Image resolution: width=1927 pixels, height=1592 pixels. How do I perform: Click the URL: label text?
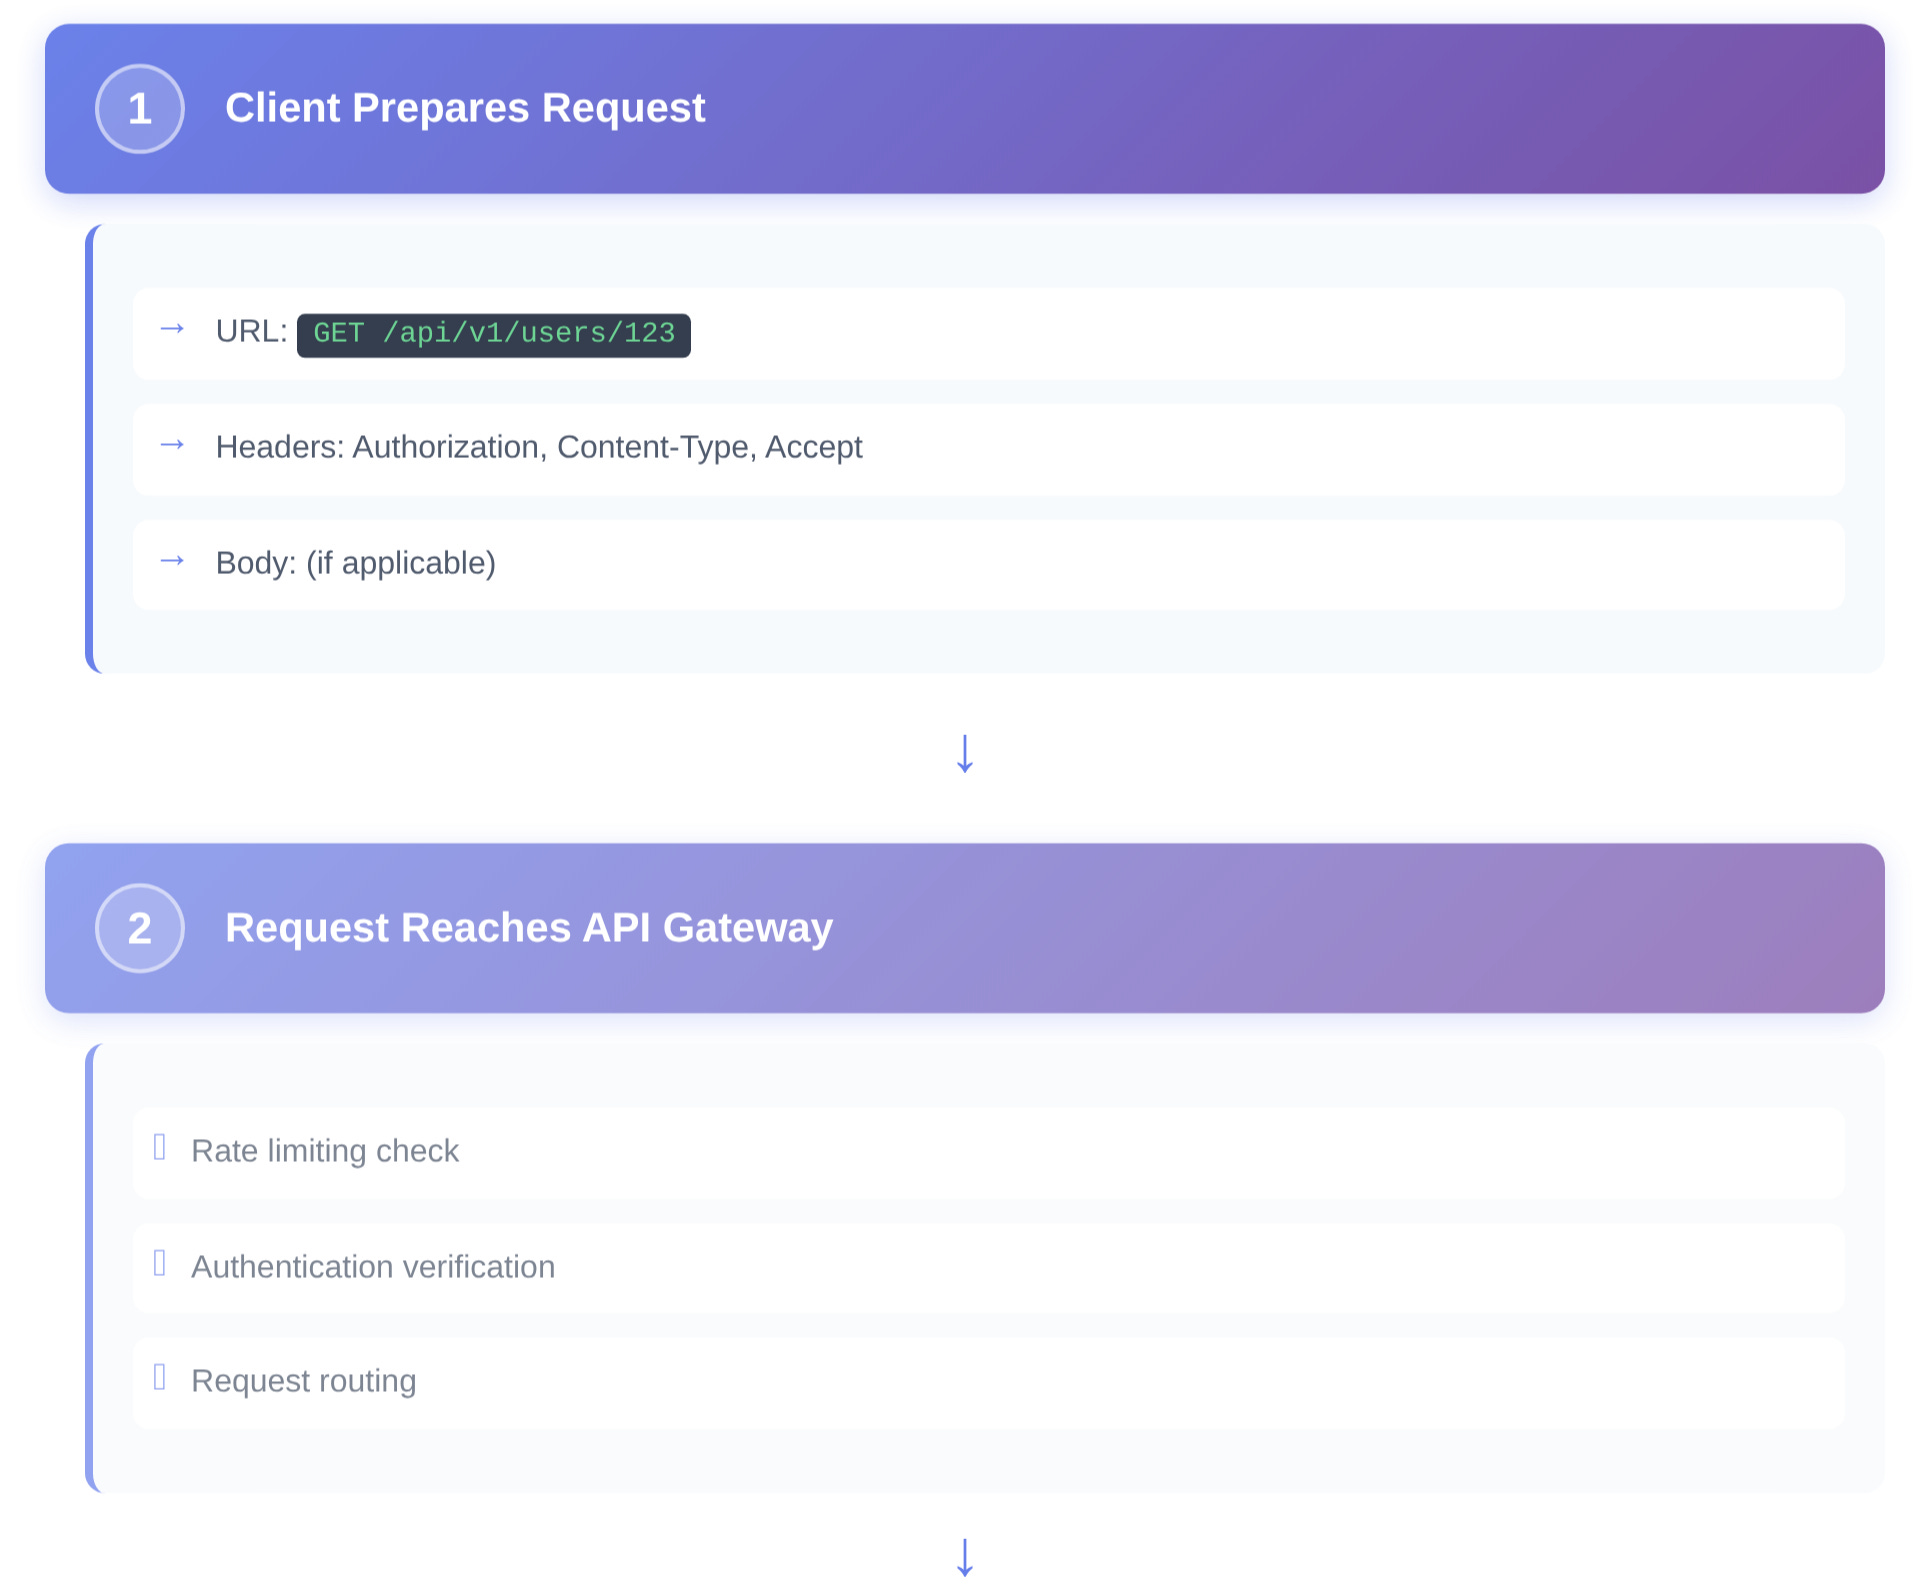click(x=251, y=331)
